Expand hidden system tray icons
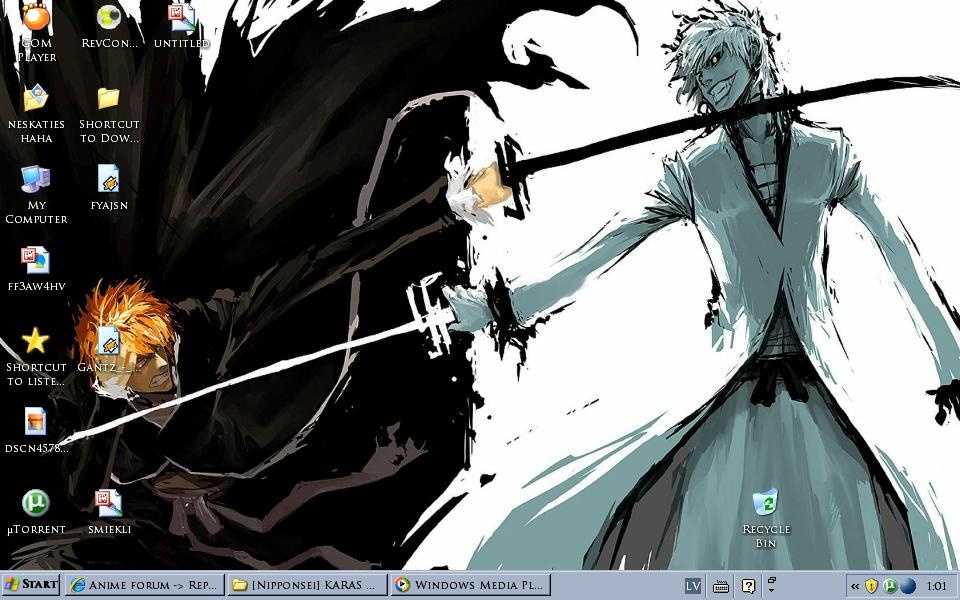Viewport: 960px width, 600px height. [855, 587]
